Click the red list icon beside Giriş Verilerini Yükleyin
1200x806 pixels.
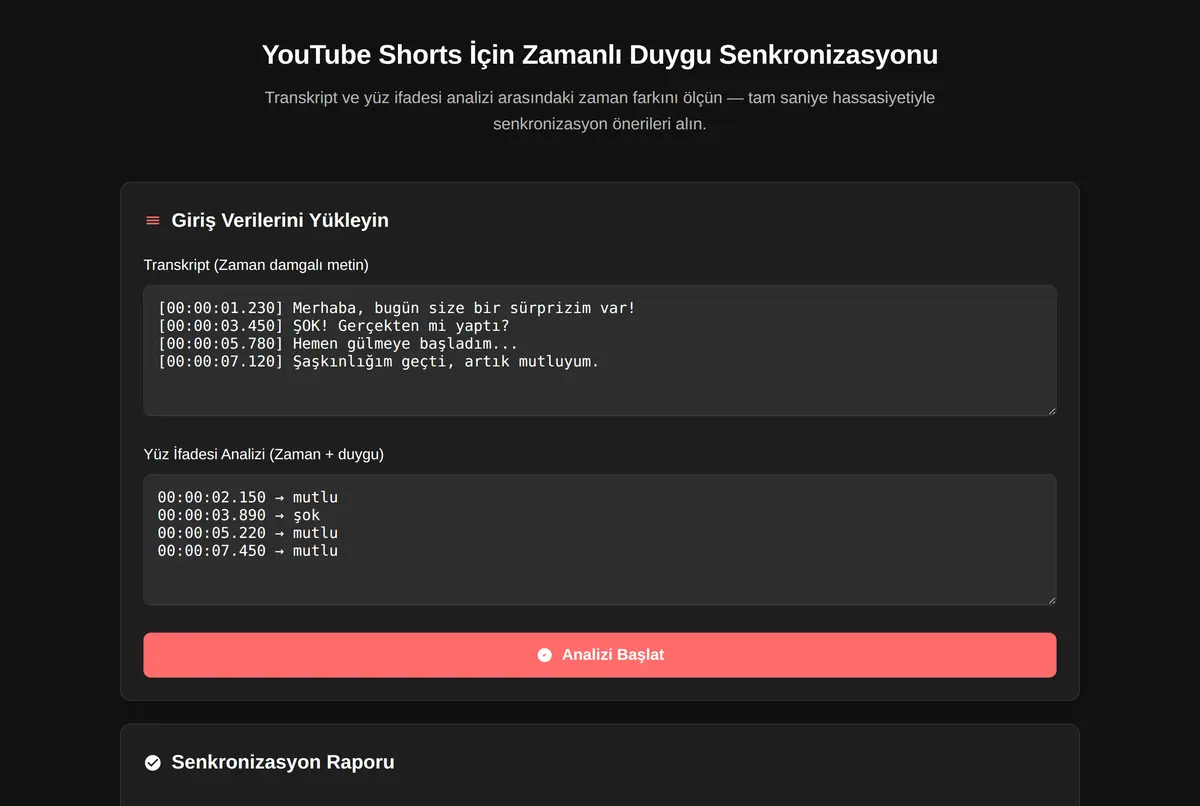point(153,221)
